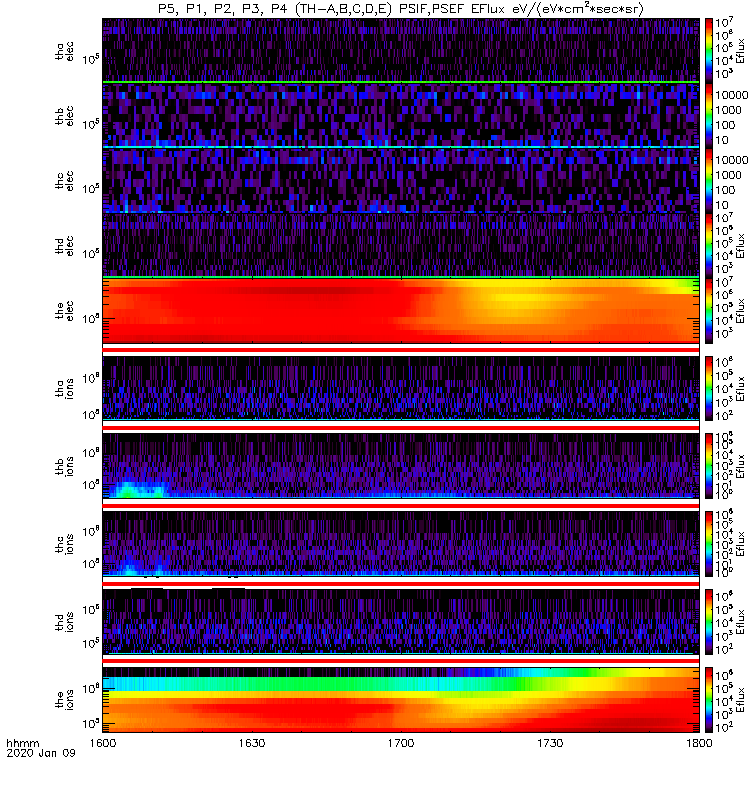
Task: Pick the thc ions panel color bar
Action: [x=709, y=544]
